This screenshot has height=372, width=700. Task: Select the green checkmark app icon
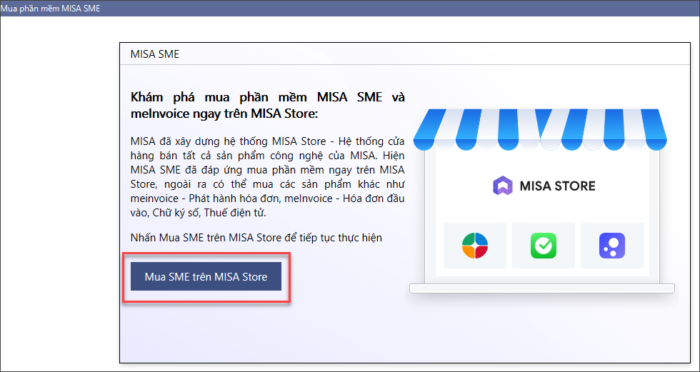(543, 246)
